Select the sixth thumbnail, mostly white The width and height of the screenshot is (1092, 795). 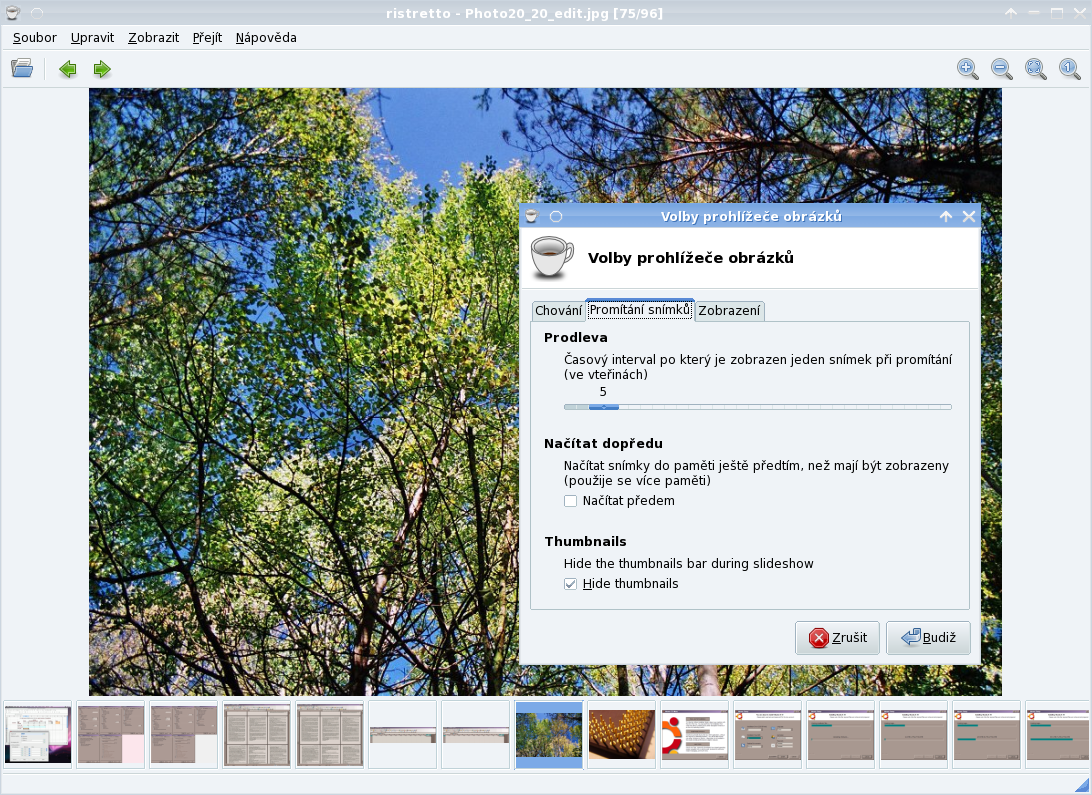403,734
